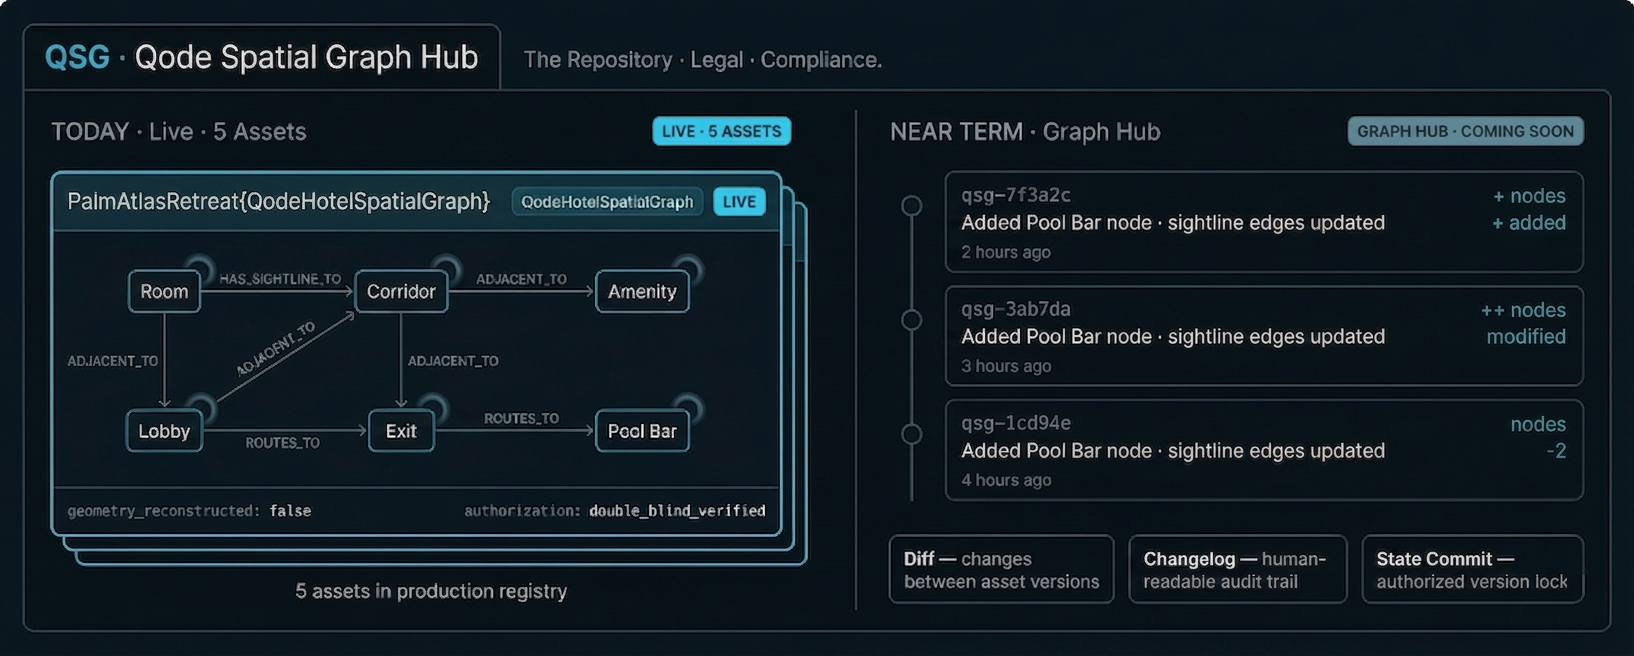This screenshot has height=656, width=1634.
Task: Click the '3 hours ago' timestamp
Action: [1006, 366]
